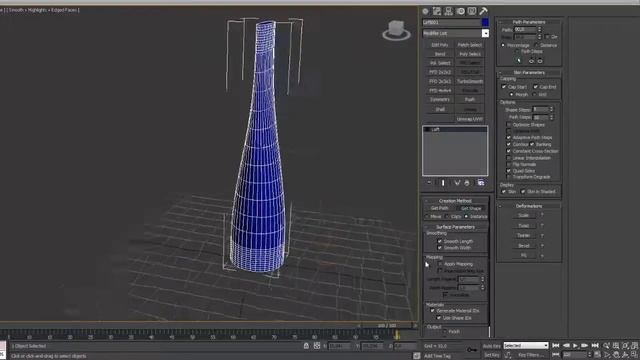
Task: Click Go to Start playback button
Action: [x=556, y=346]
